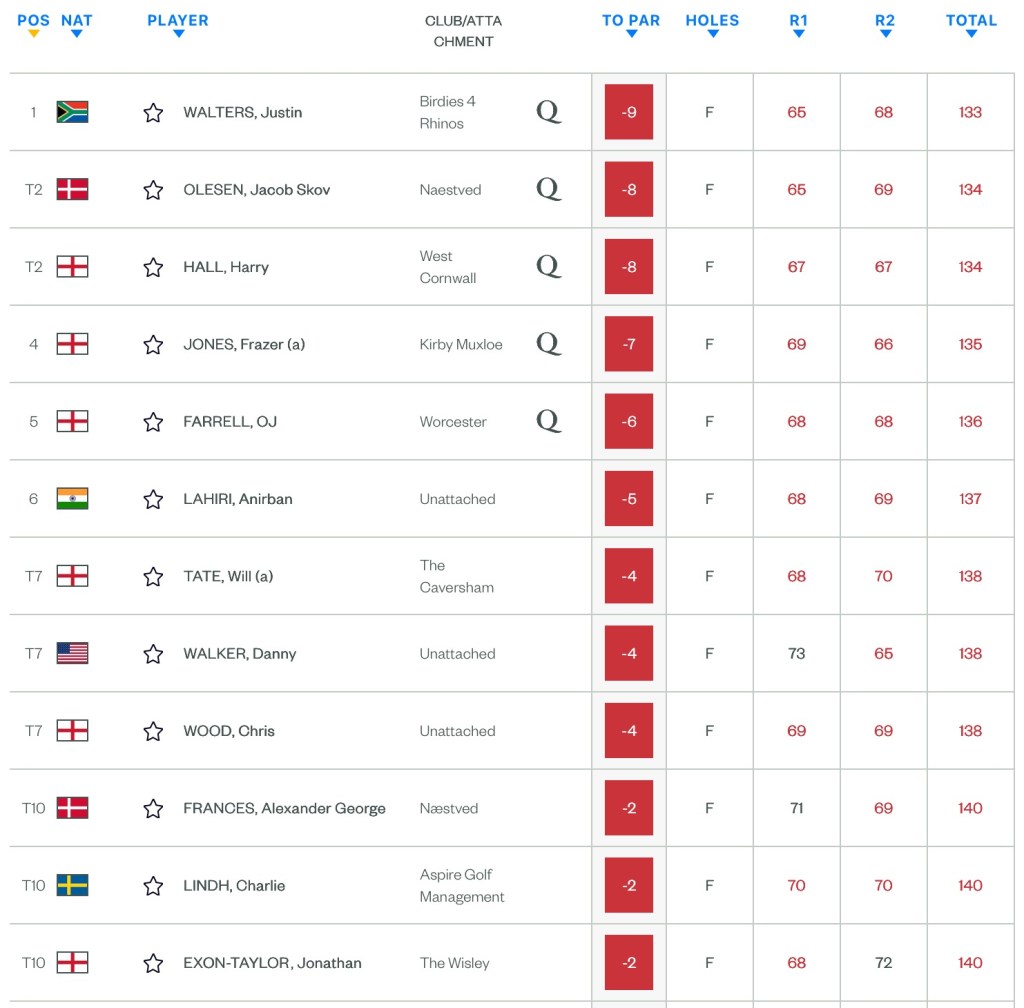Toggle favorite star for Harry Hall

[153, 267]
